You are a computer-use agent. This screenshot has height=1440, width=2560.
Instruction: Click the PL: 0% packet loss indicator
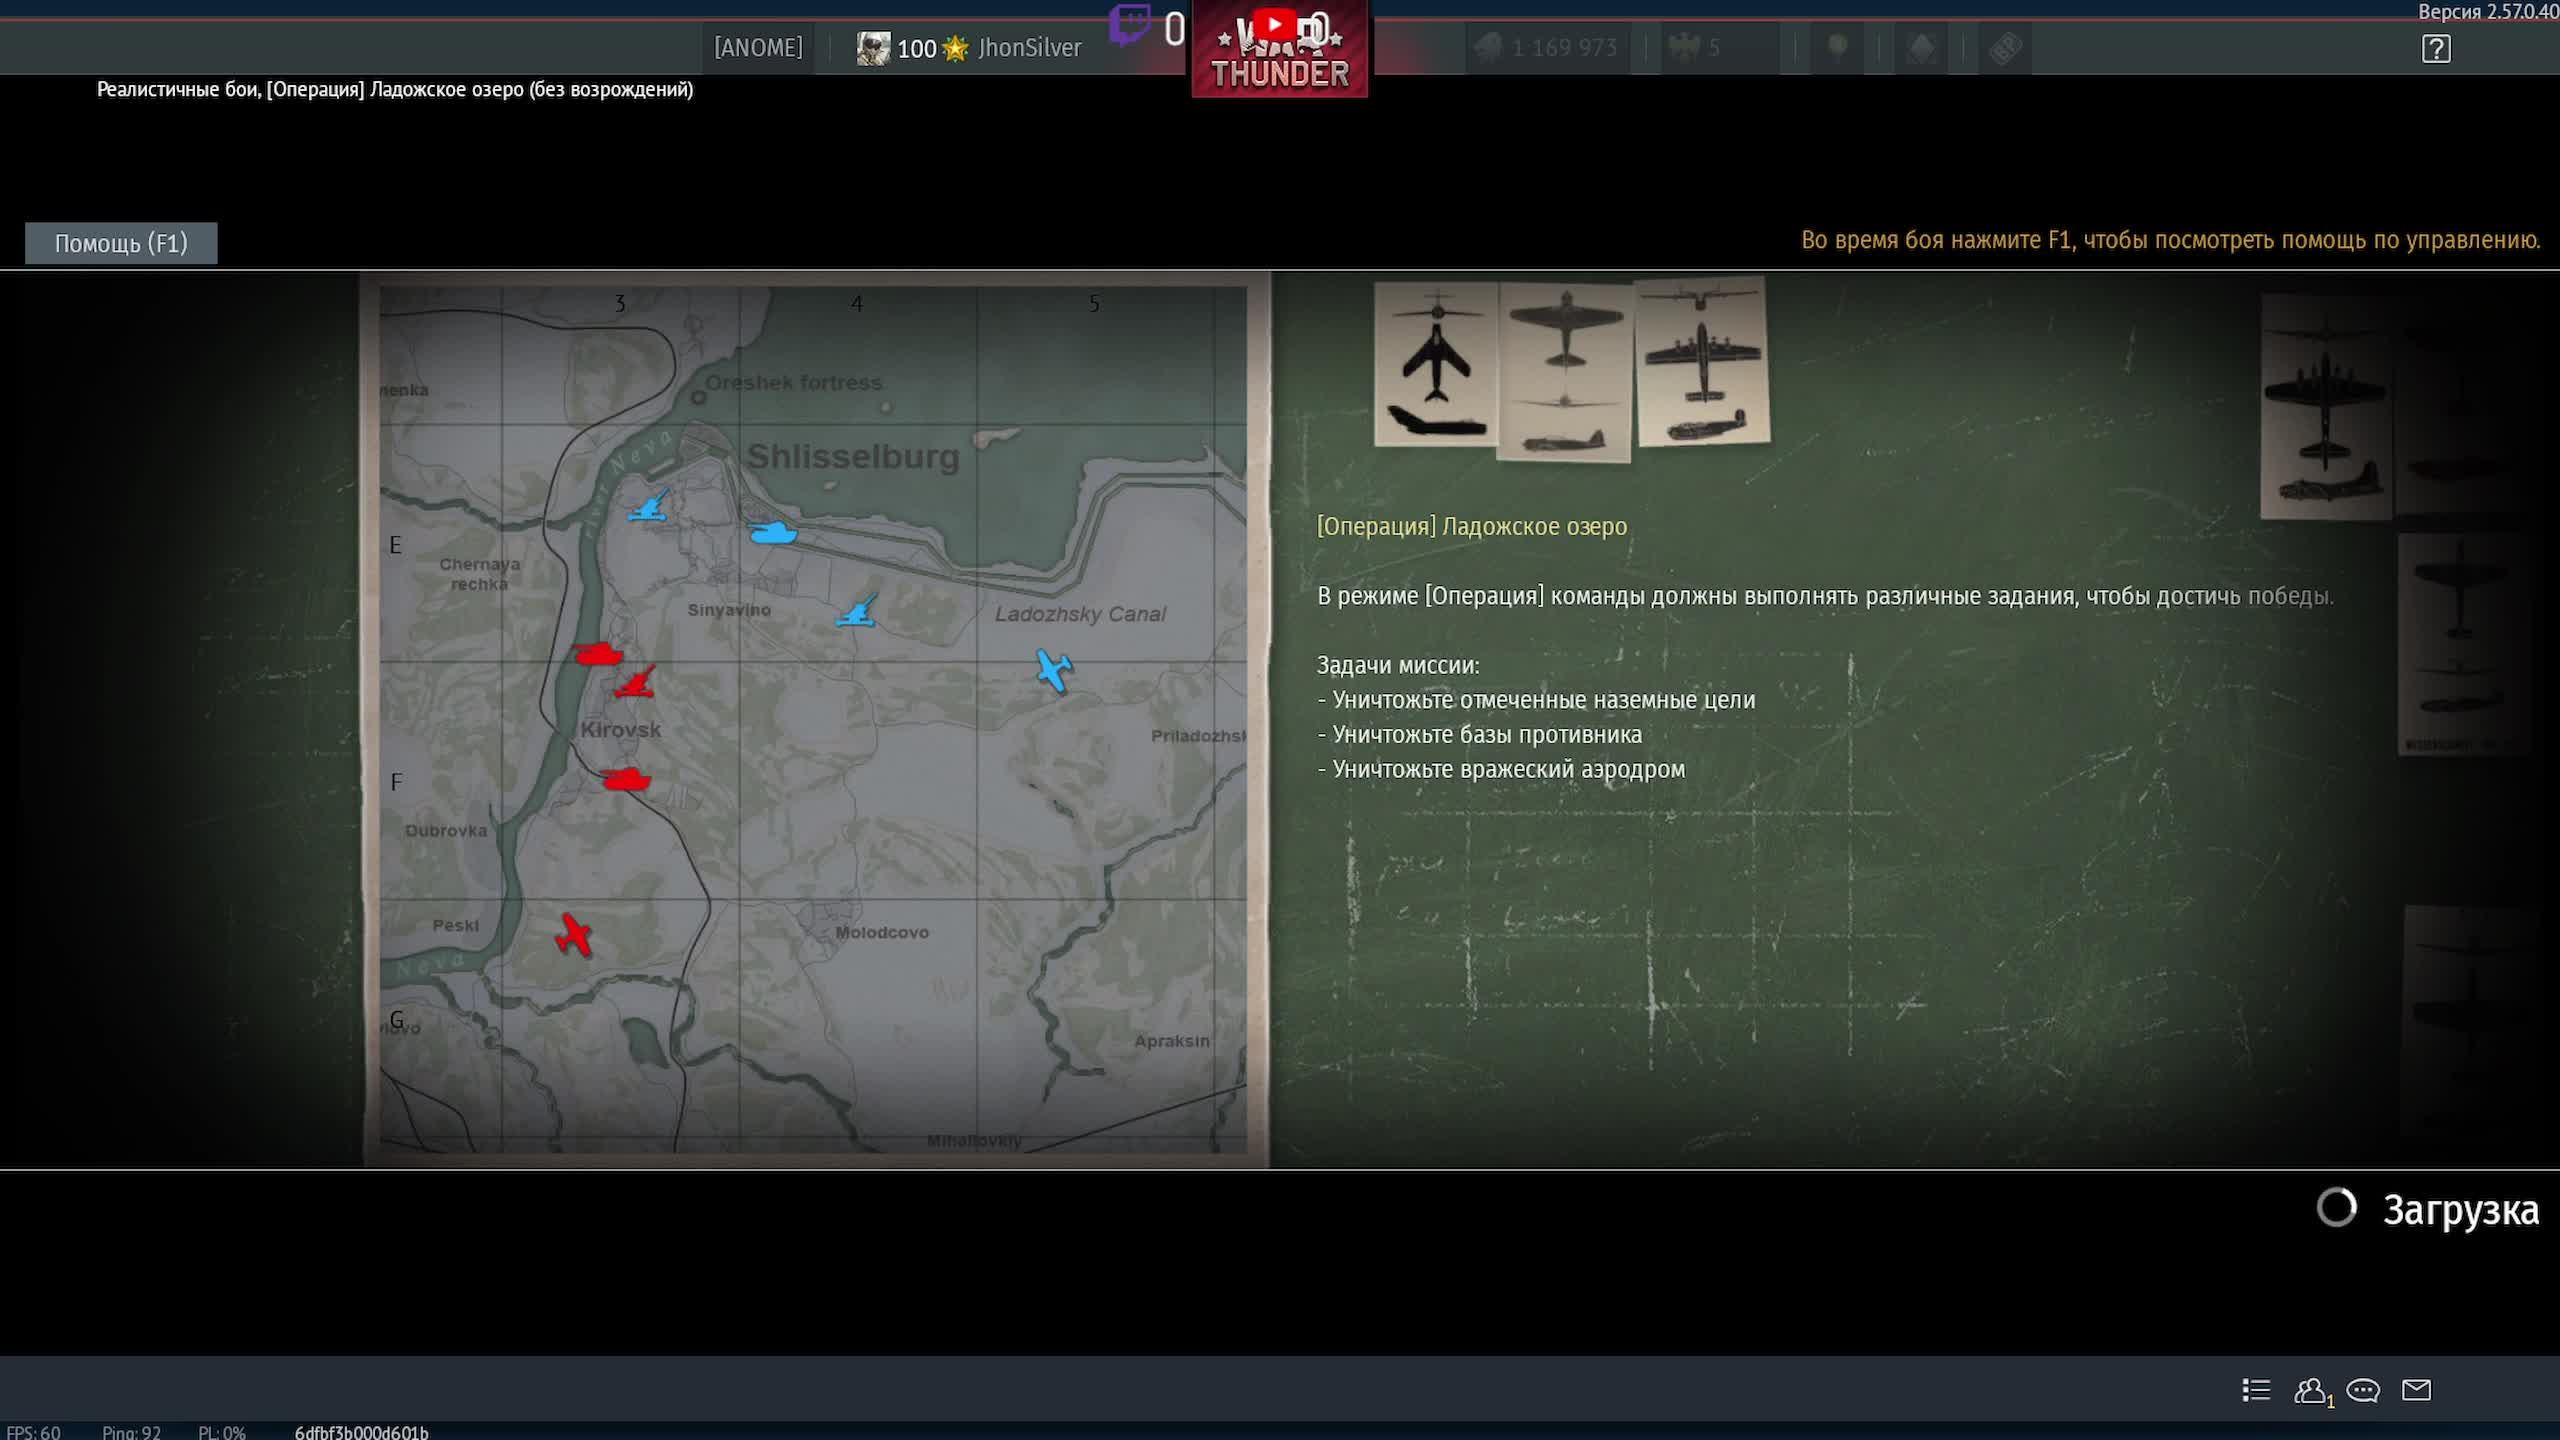(x=222, y=1432)
